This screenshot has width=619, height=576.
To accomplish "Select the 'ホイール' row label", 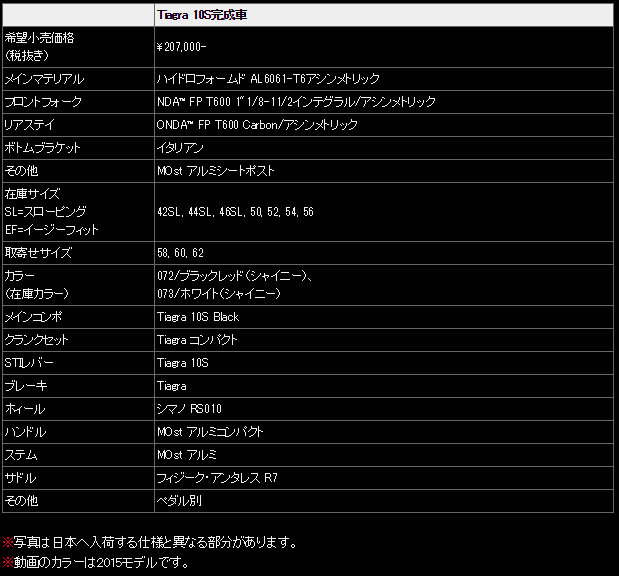I will coord(25,409).
